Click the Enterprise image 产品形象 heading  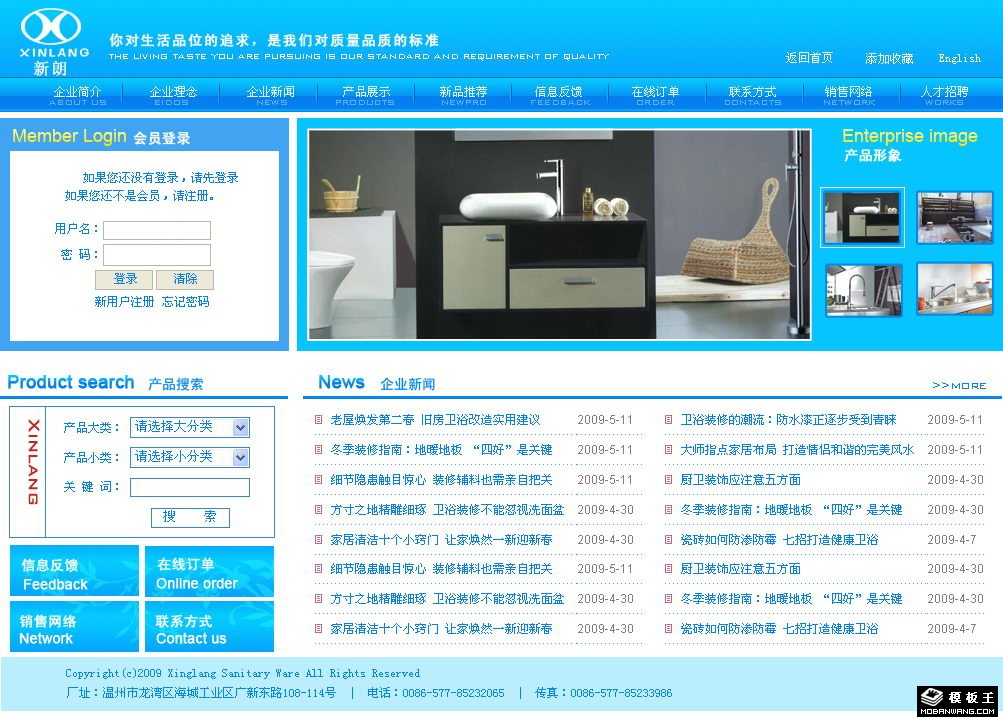pyautogui.click(x=909, y=145)
